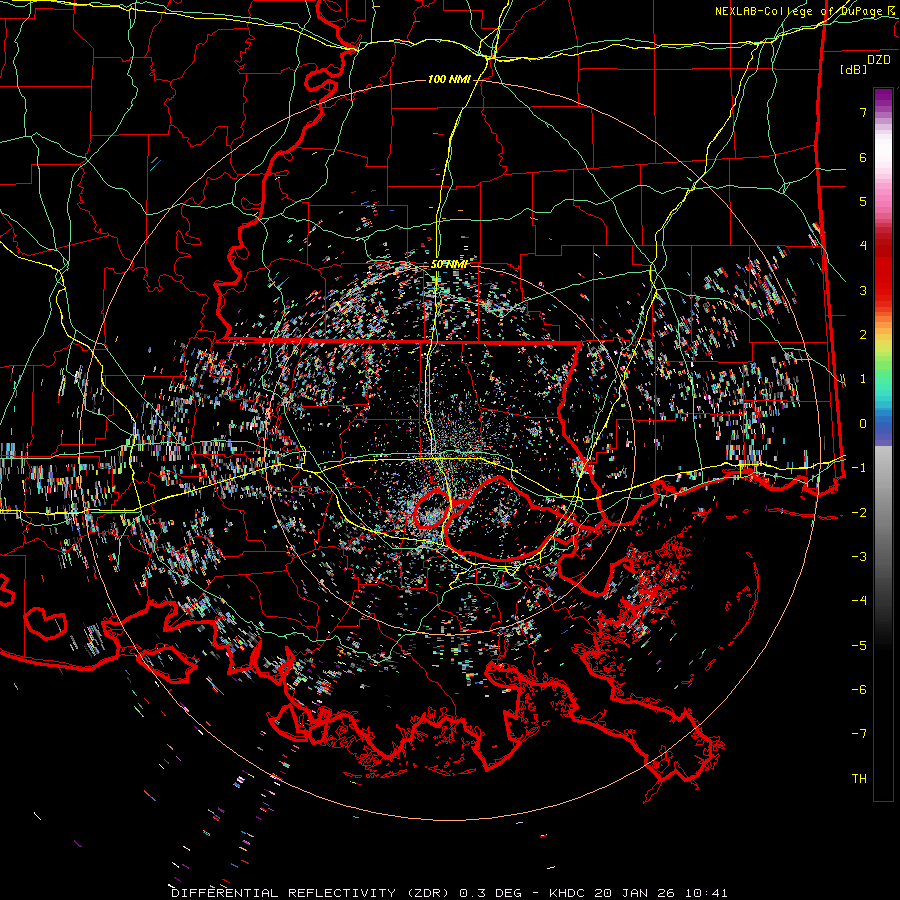Click the 0.3 DEG elevation text
Viewport: 900px width, 900px height.
coord(490,893)
